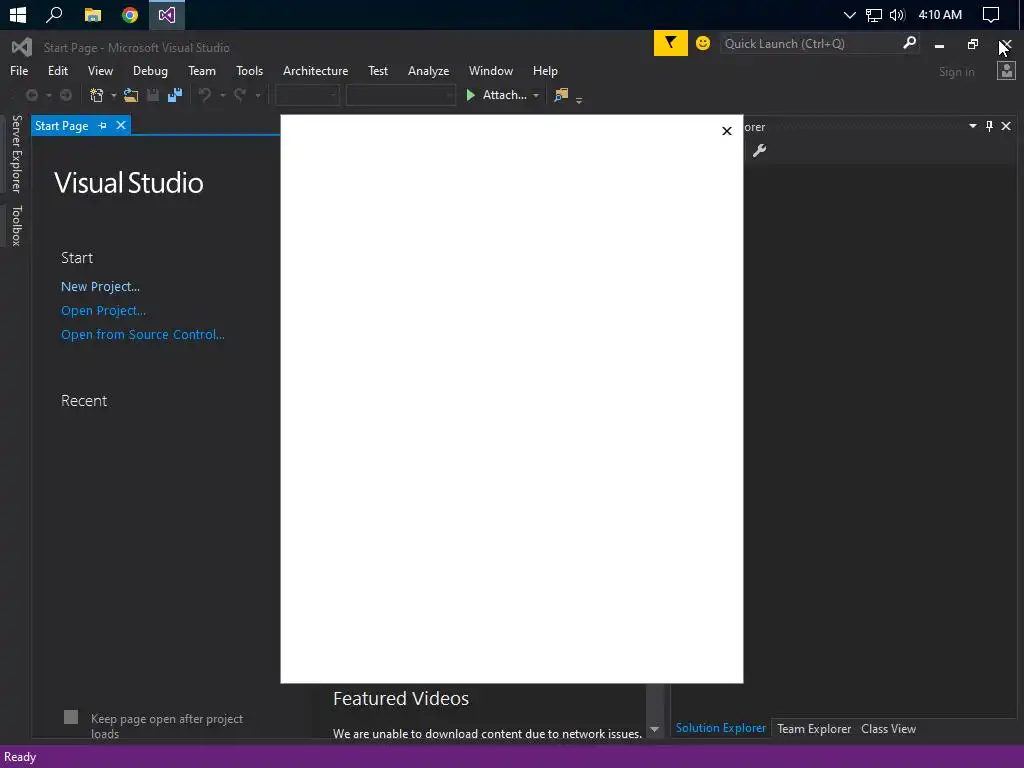Click the Open Project... link
The image size is (1024, 768).
pos(103,311)
